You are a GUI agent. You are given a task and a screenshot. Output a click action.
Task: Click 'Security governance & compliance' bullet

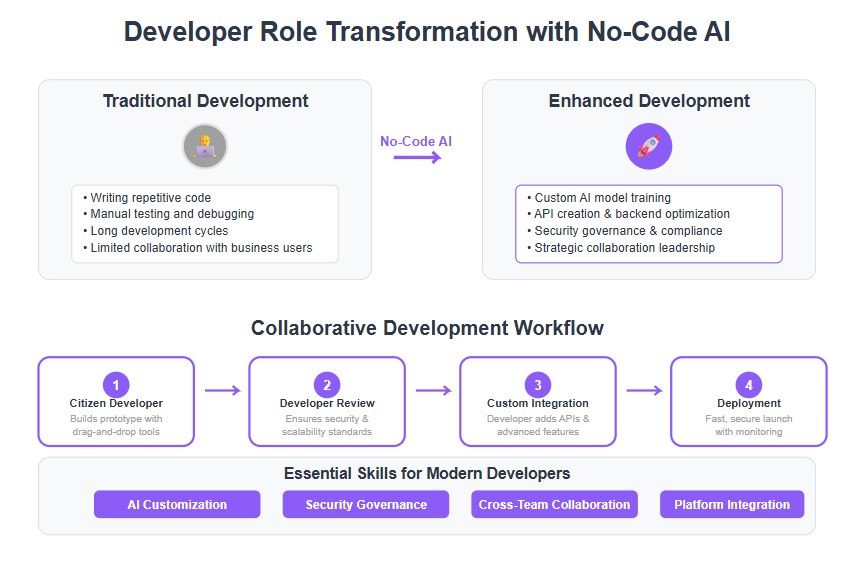coord(624,231)
